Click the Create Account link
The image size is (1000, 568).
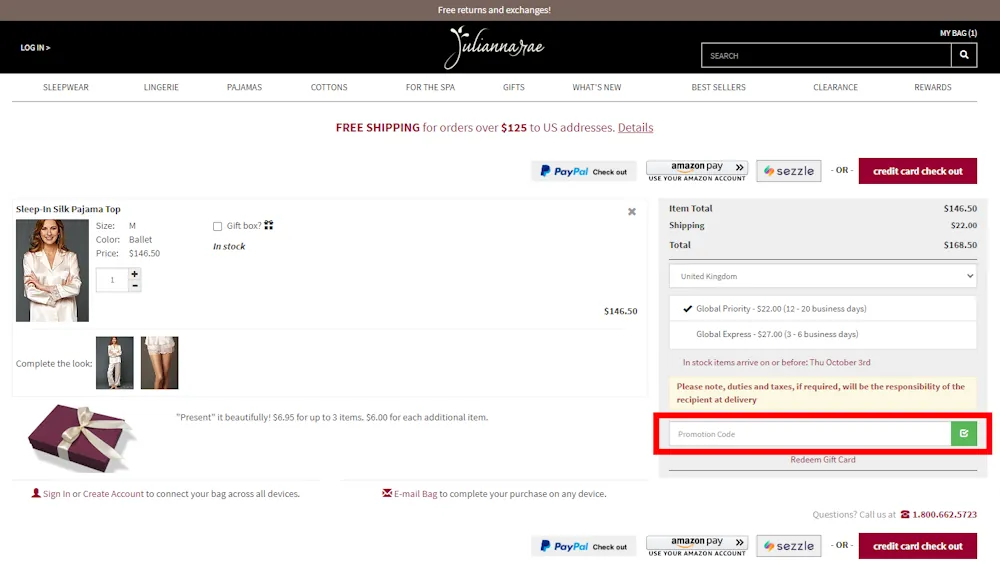113,493
